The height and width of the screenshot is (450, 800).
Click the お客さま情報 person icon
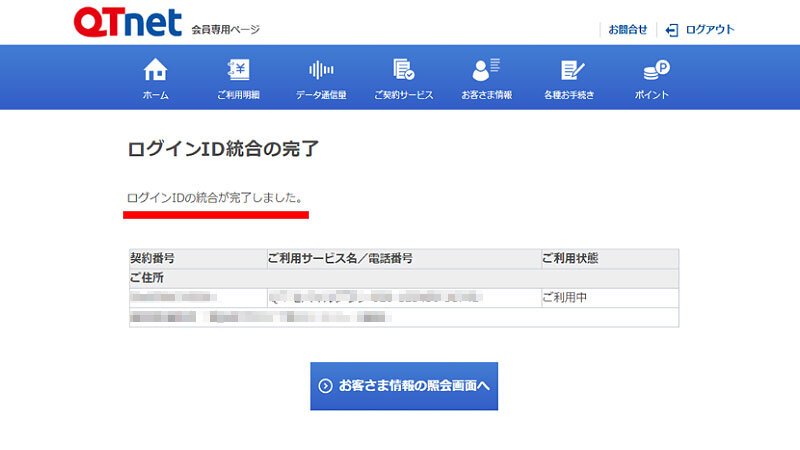coord(486,71)
